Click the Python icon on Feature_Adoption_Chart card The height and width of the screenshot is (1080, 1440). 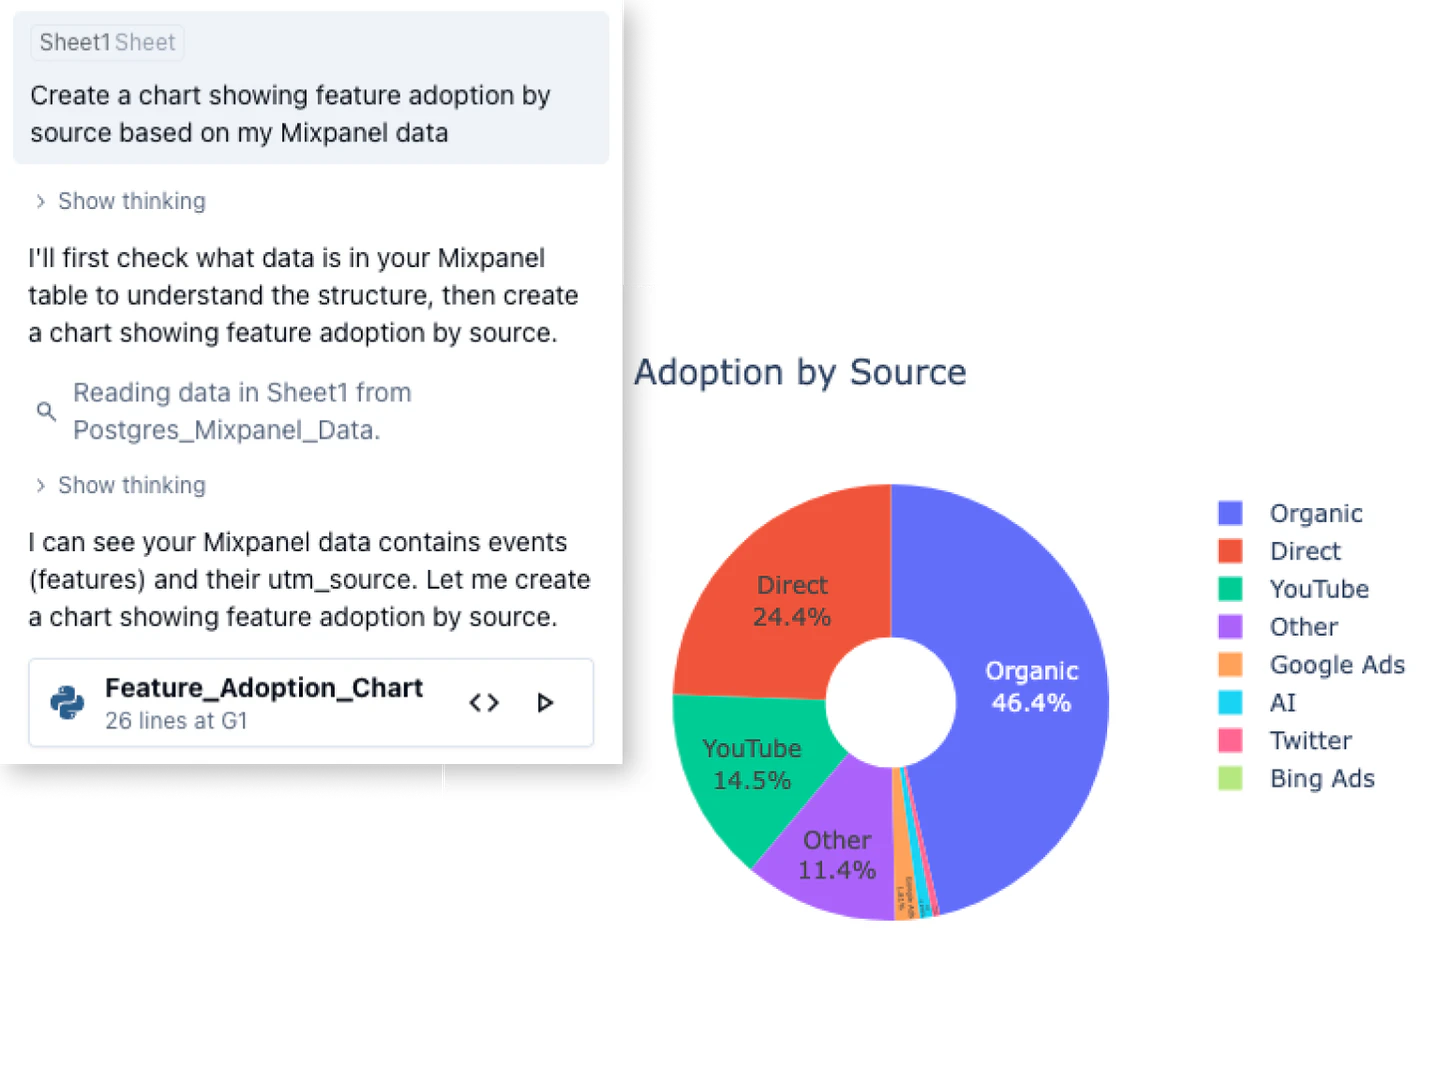[x=67, y=703]
